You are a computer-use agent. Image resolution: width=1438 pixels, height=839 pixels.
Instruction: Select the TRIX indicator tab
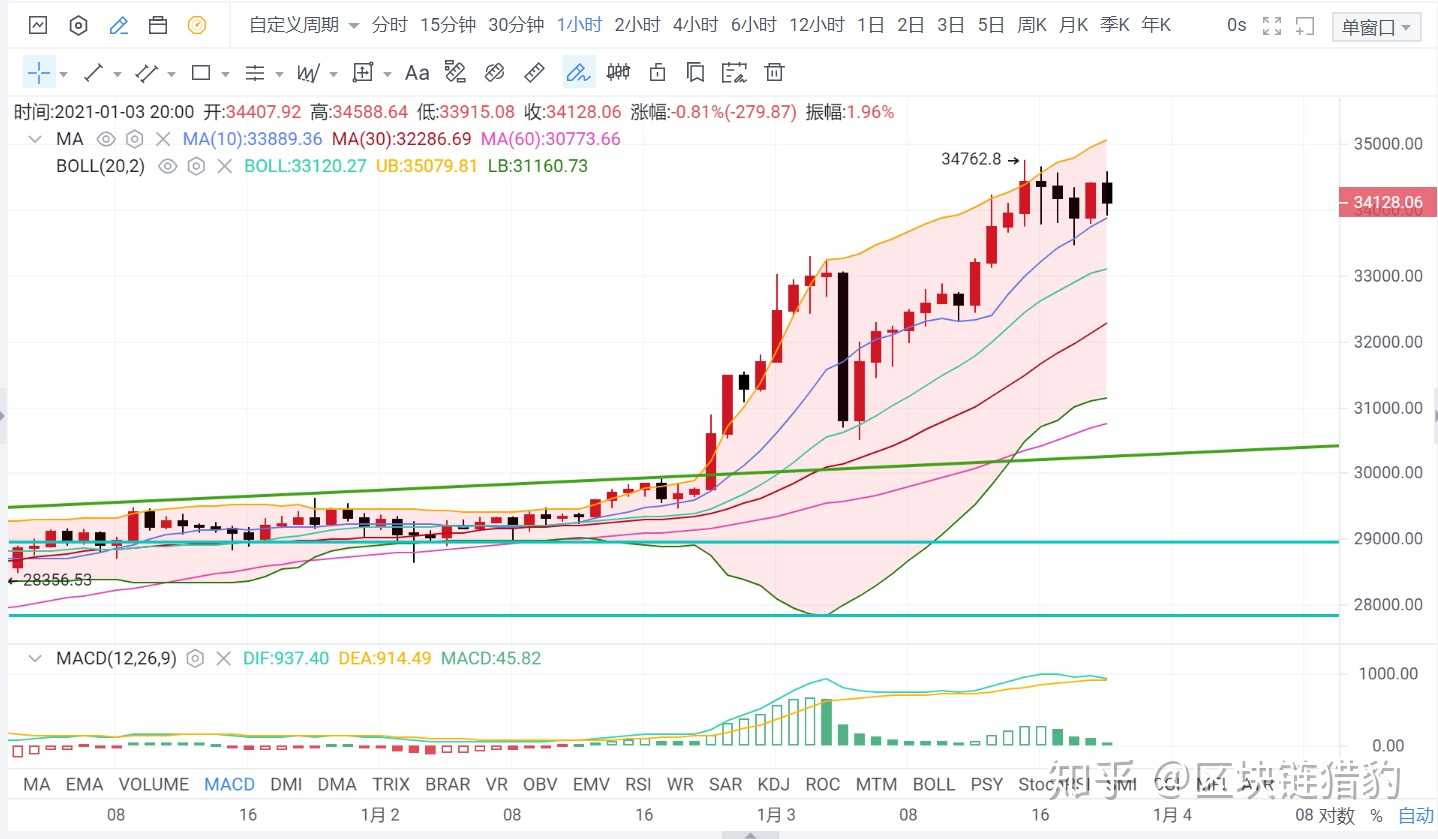(391, 784)
